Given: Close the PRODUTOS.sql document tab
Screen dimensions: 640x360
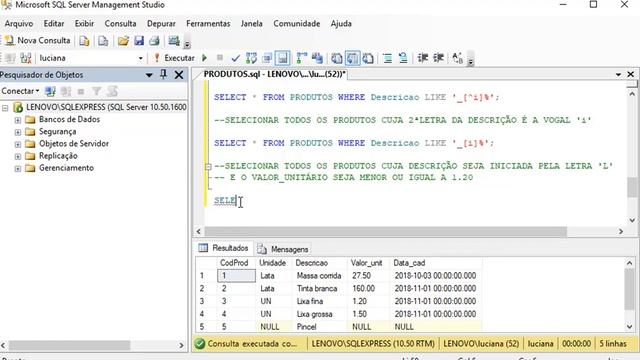Looking at the screenshot, I should (631, 74).
